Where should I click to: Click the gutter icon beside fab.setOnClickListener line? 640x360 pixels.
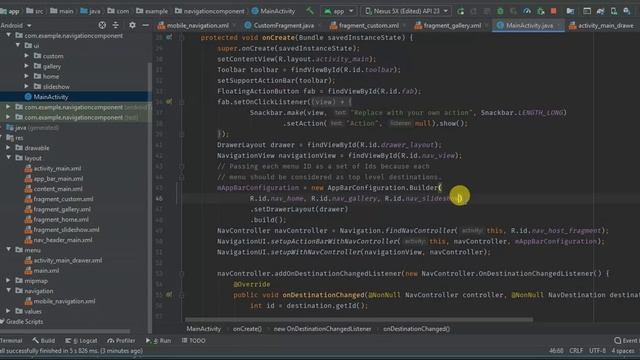pyautogui.click(x=169, y=102)
